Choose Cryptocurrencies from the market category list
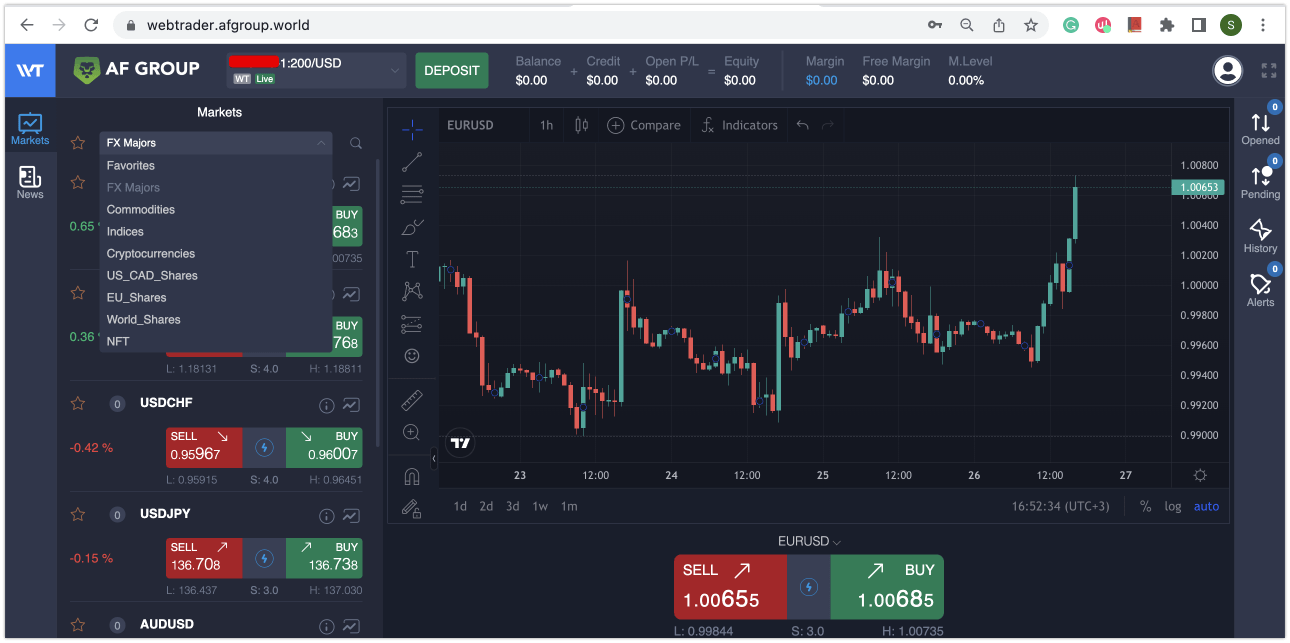This screenshot has height=643, width=1290. tap(215, 253)
